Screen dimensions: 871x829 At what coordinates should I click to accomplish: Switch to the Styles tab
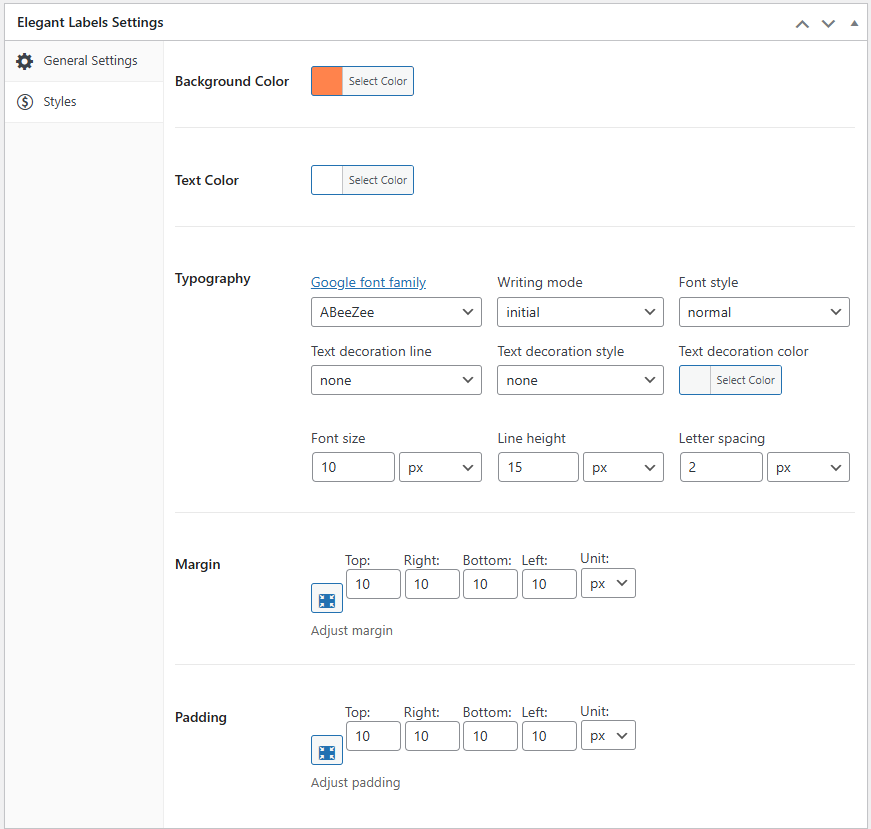[60, 102]
